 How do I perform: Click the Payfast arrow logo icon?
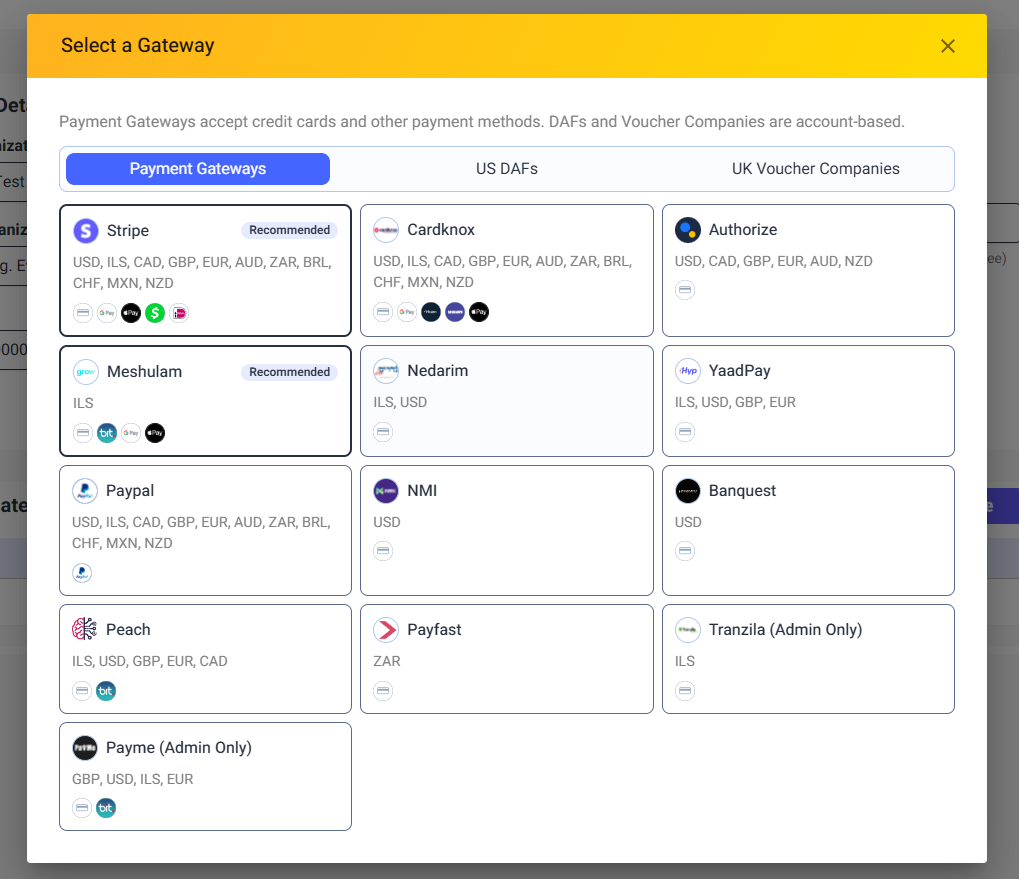click(x=386, y=630)
